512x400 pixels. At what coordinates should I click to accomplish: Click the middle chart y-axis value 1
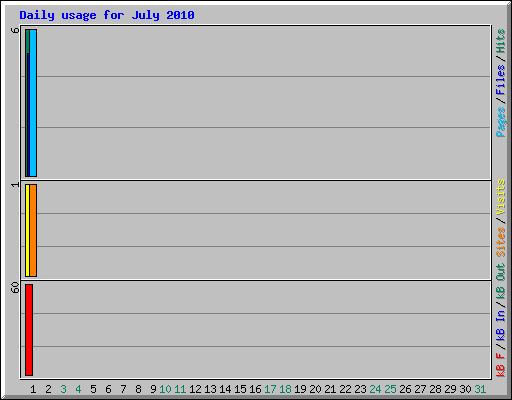tap(15, 184)
